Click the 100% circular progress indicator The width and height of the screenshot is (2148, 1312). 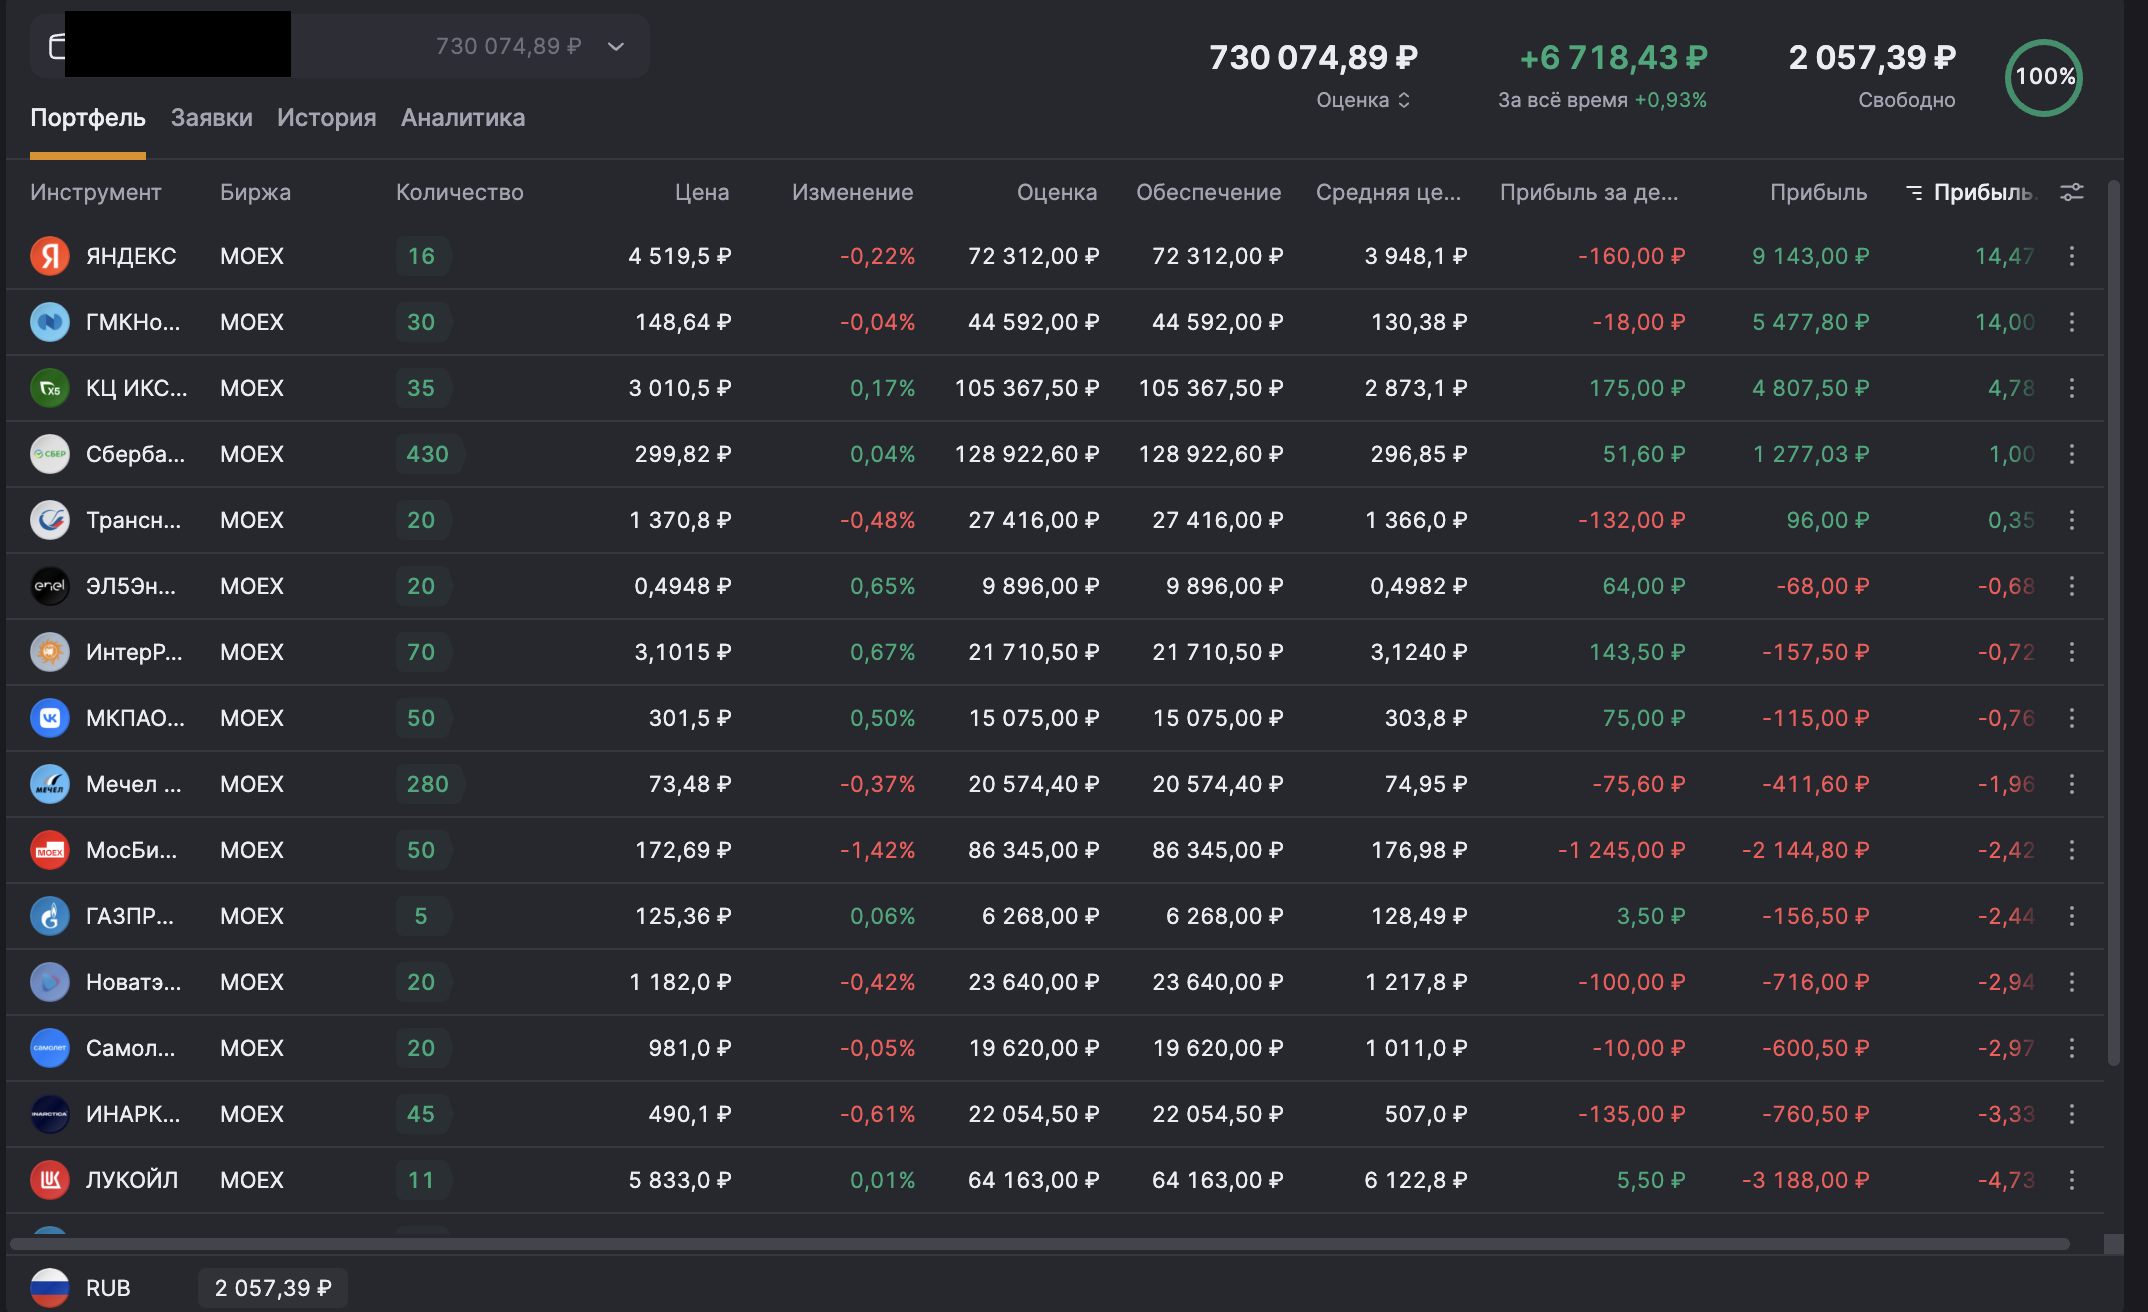click(x=2043, y=77)
